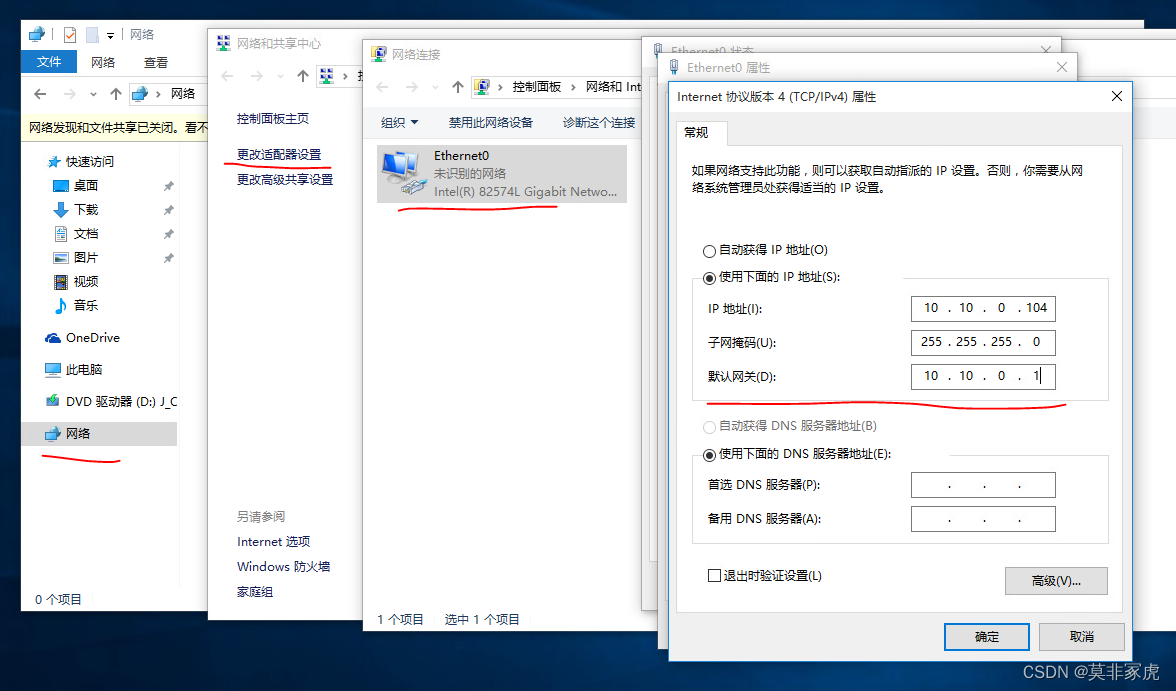This screenshot has width=1176, height=691.
Task: Close the IPv4 properties dialog
Action: pos(1116,96)
